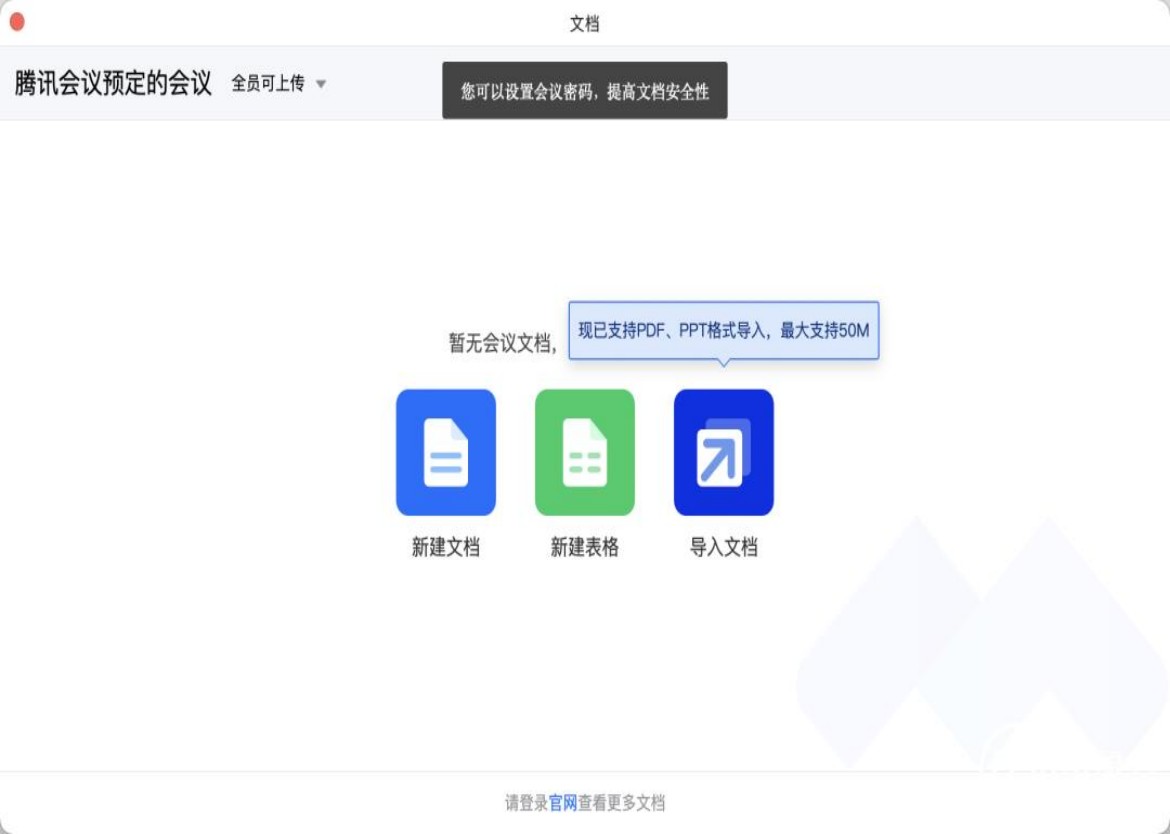Select the green 新建表格 spreadsheet icon

586,452
